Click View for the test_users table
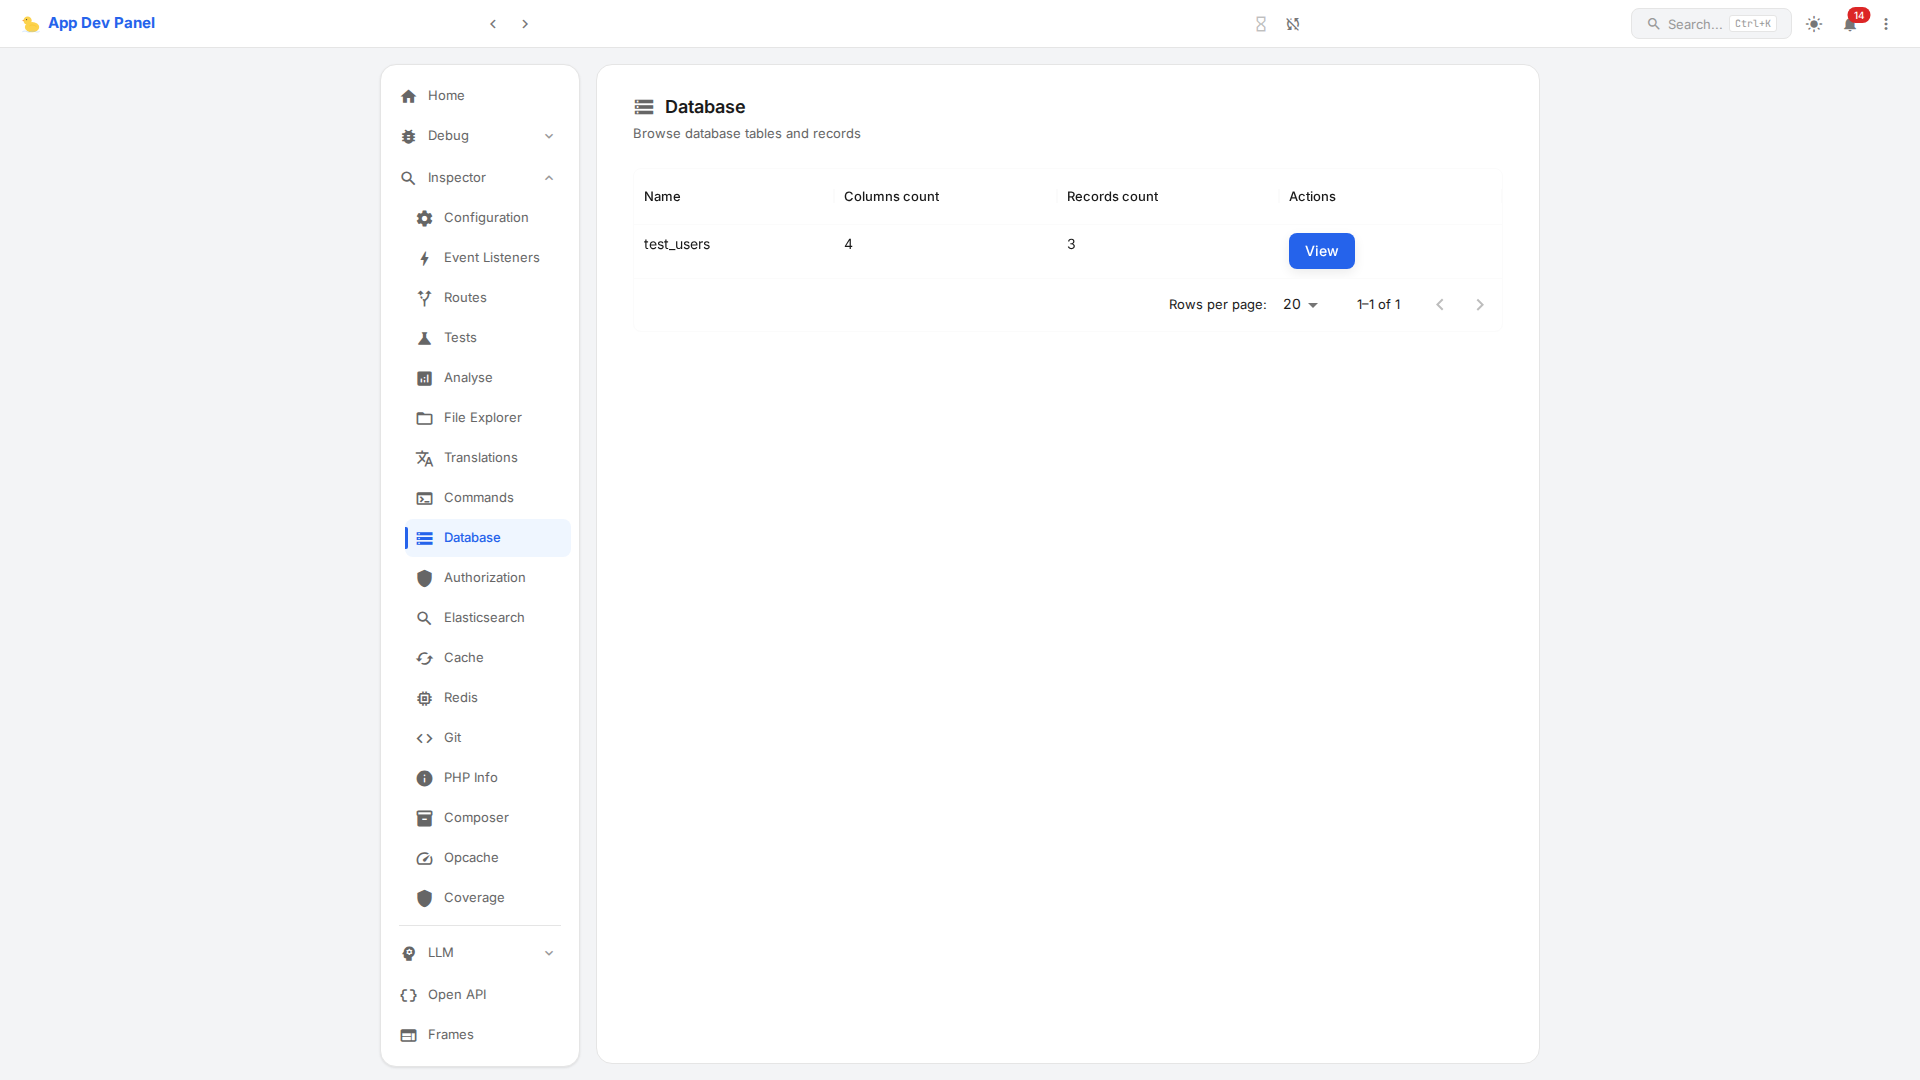The height and width of the screenshot is (1080, 1920). point(1321,250)
